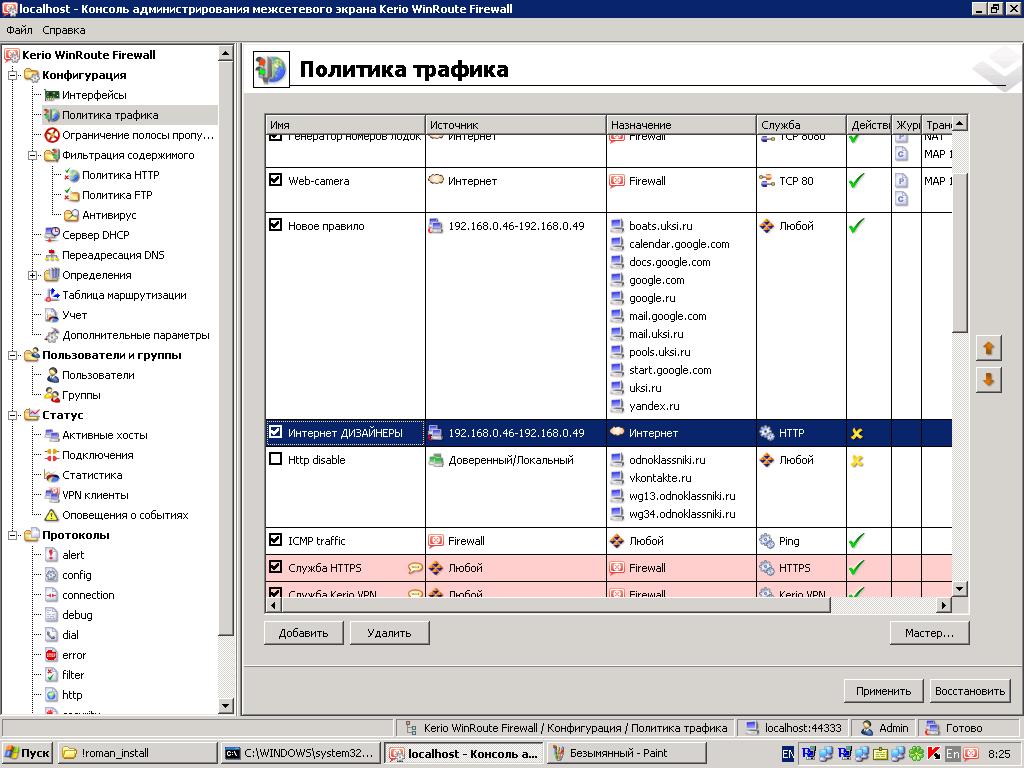This screenshot has height=768, width=1024.
Task: Collapse the Статус tree node
Action: tap(12, 415)
